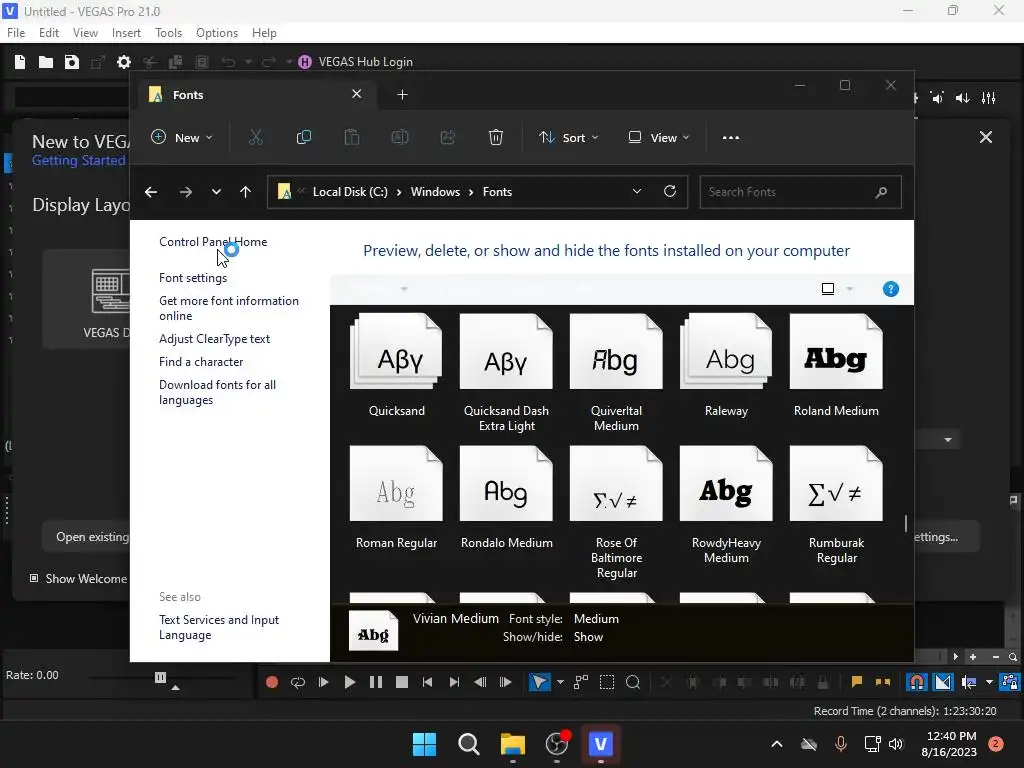The image size is (1024, 768).
Task: Click the Play button in VEGAS transport
Action: (350, 682)
